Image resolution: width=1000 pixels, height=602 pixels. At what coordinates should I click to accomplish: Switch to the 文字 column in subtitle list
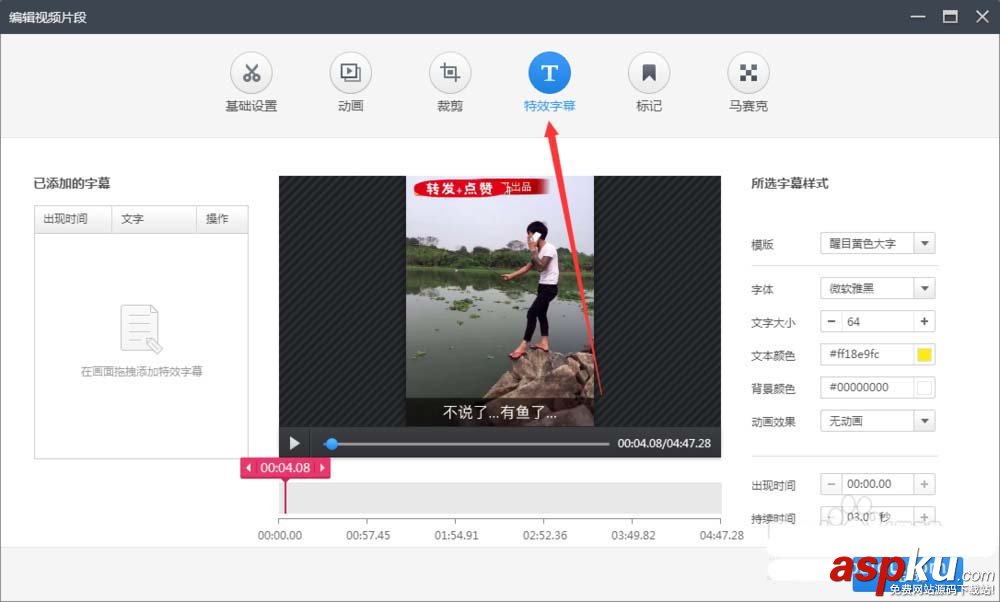coord(132,219)
